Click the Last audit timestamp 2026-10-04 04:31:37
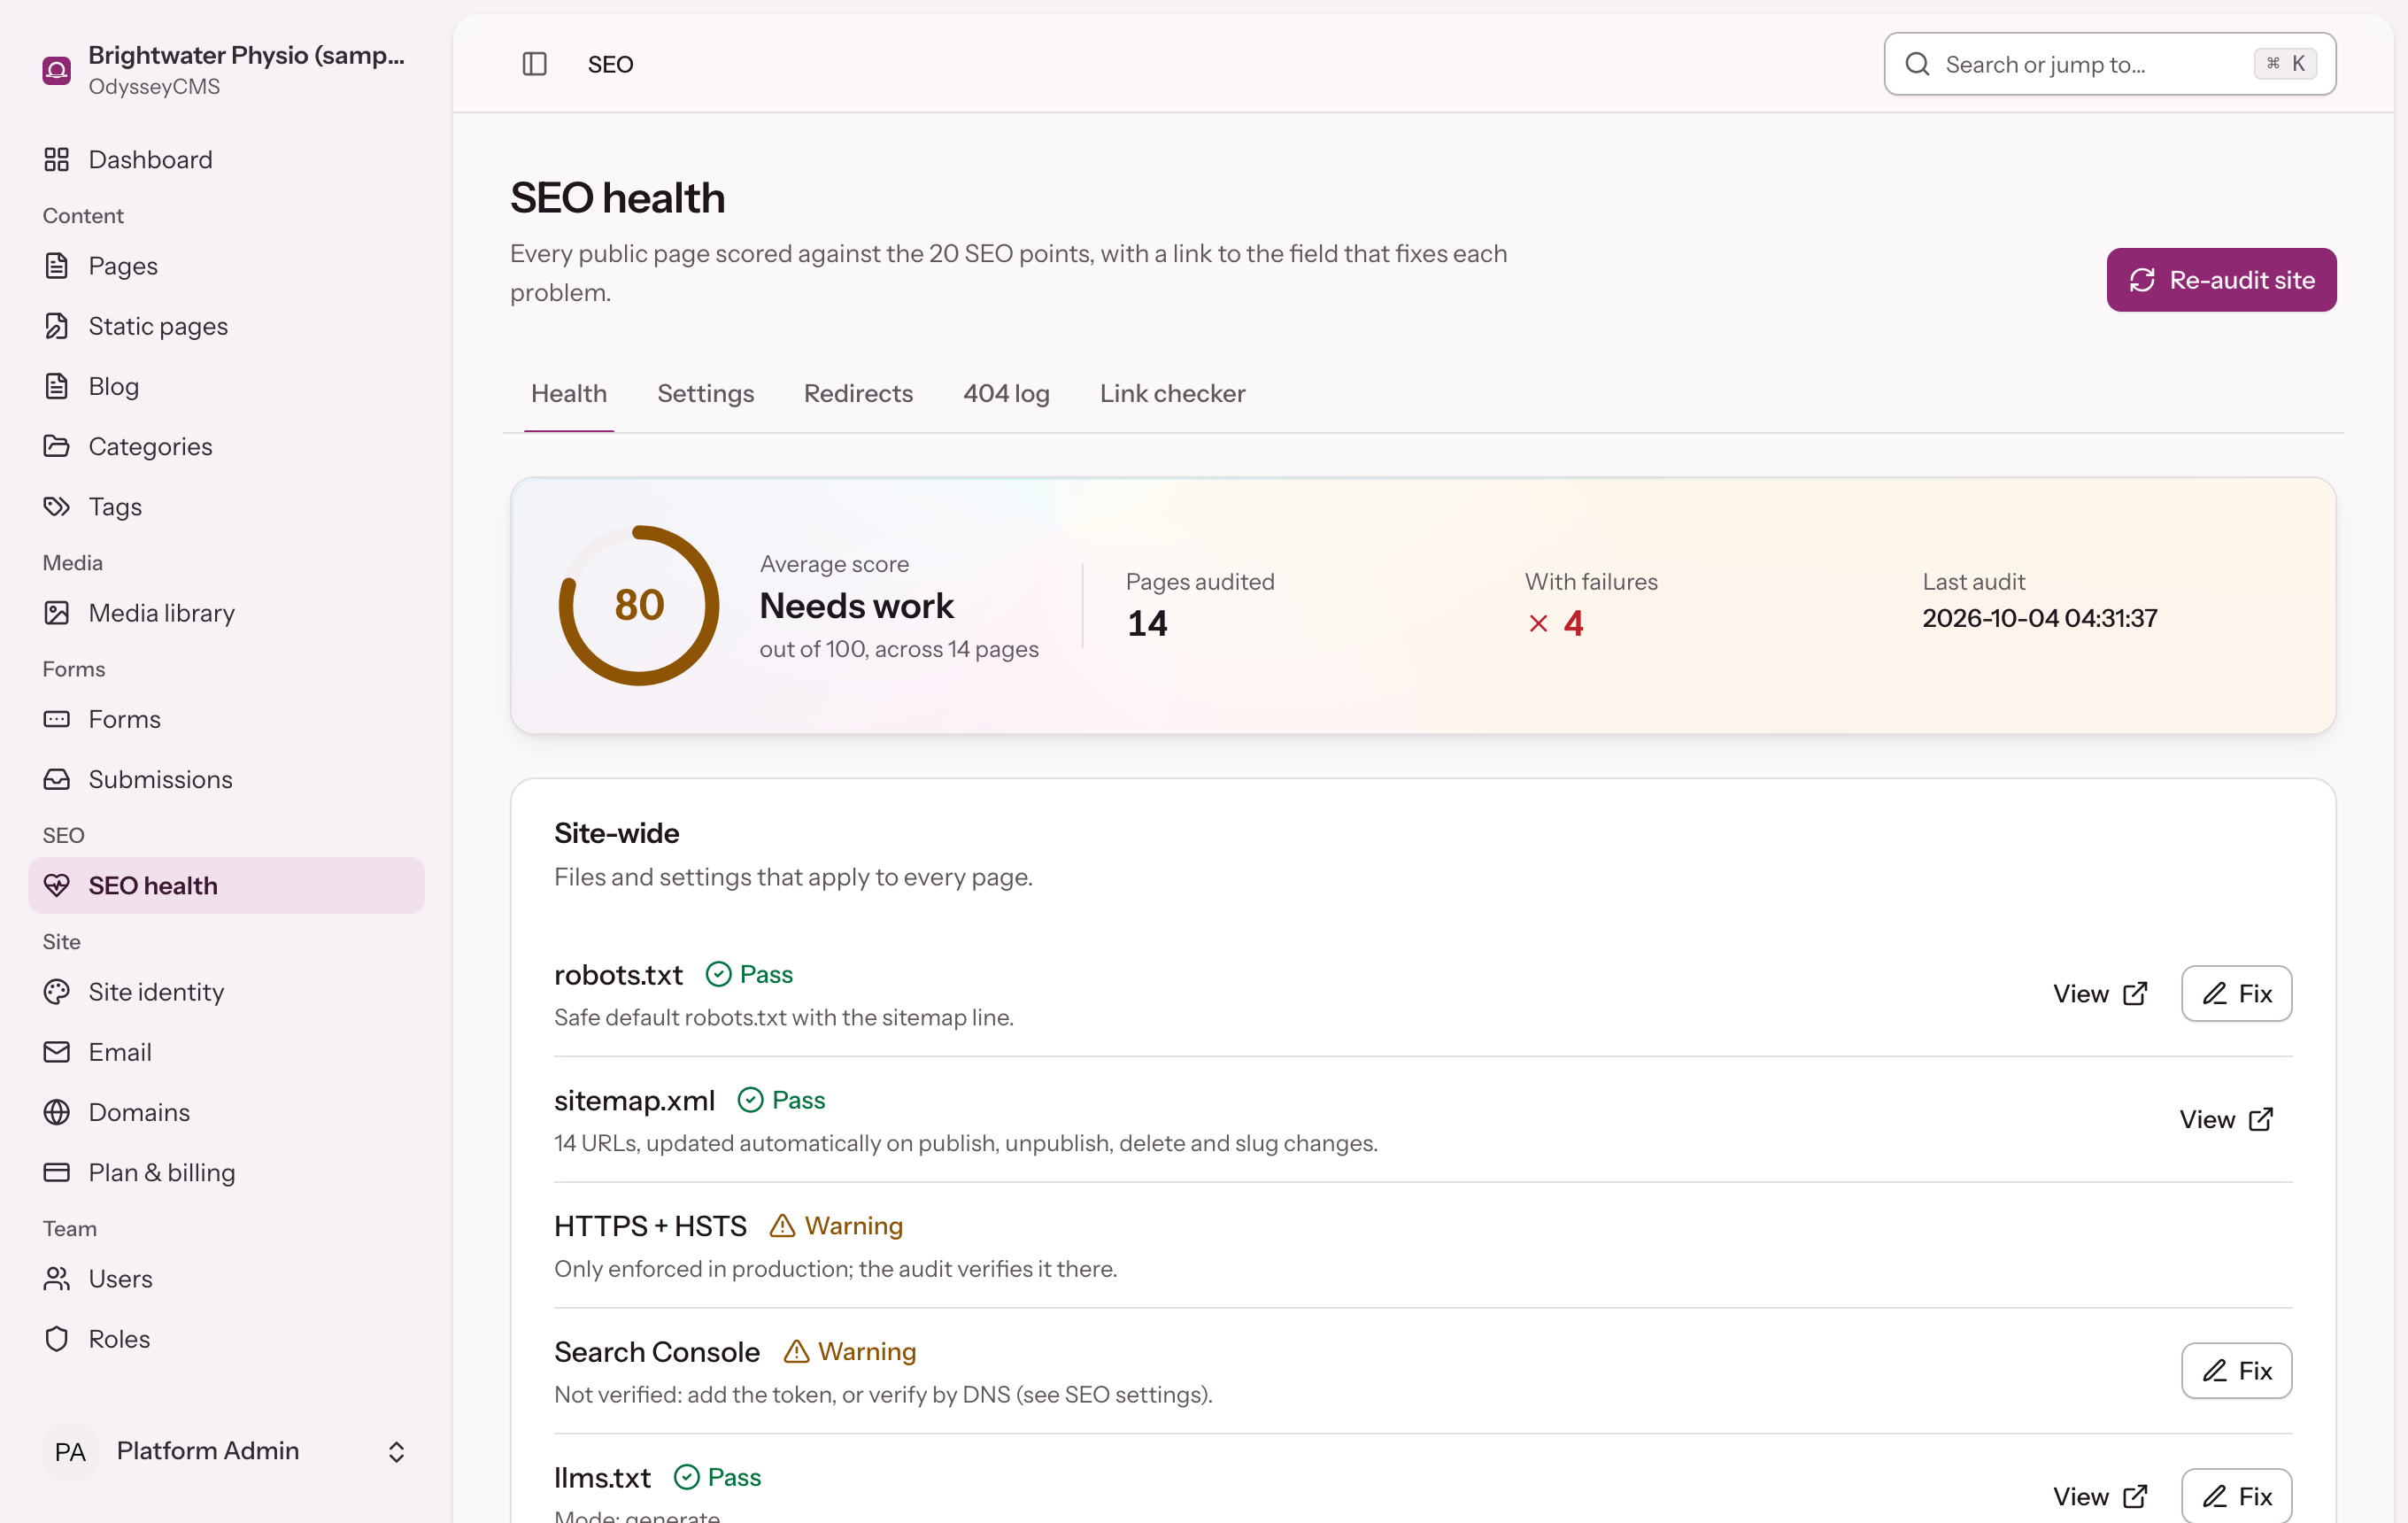The image size is (2408, 1523). tap(2039, 618)
